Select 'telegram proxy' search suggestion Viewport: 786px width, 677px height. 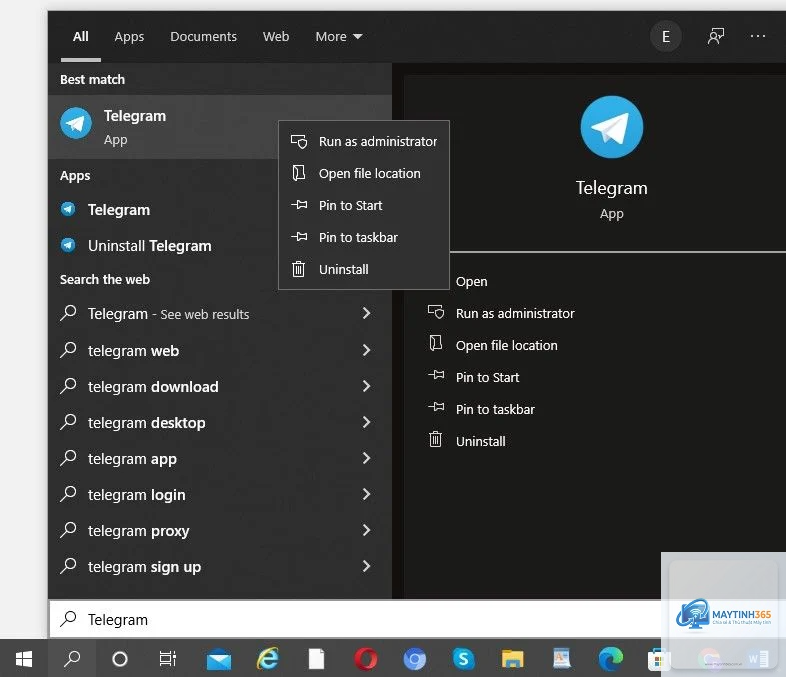(x=138, y=531)
